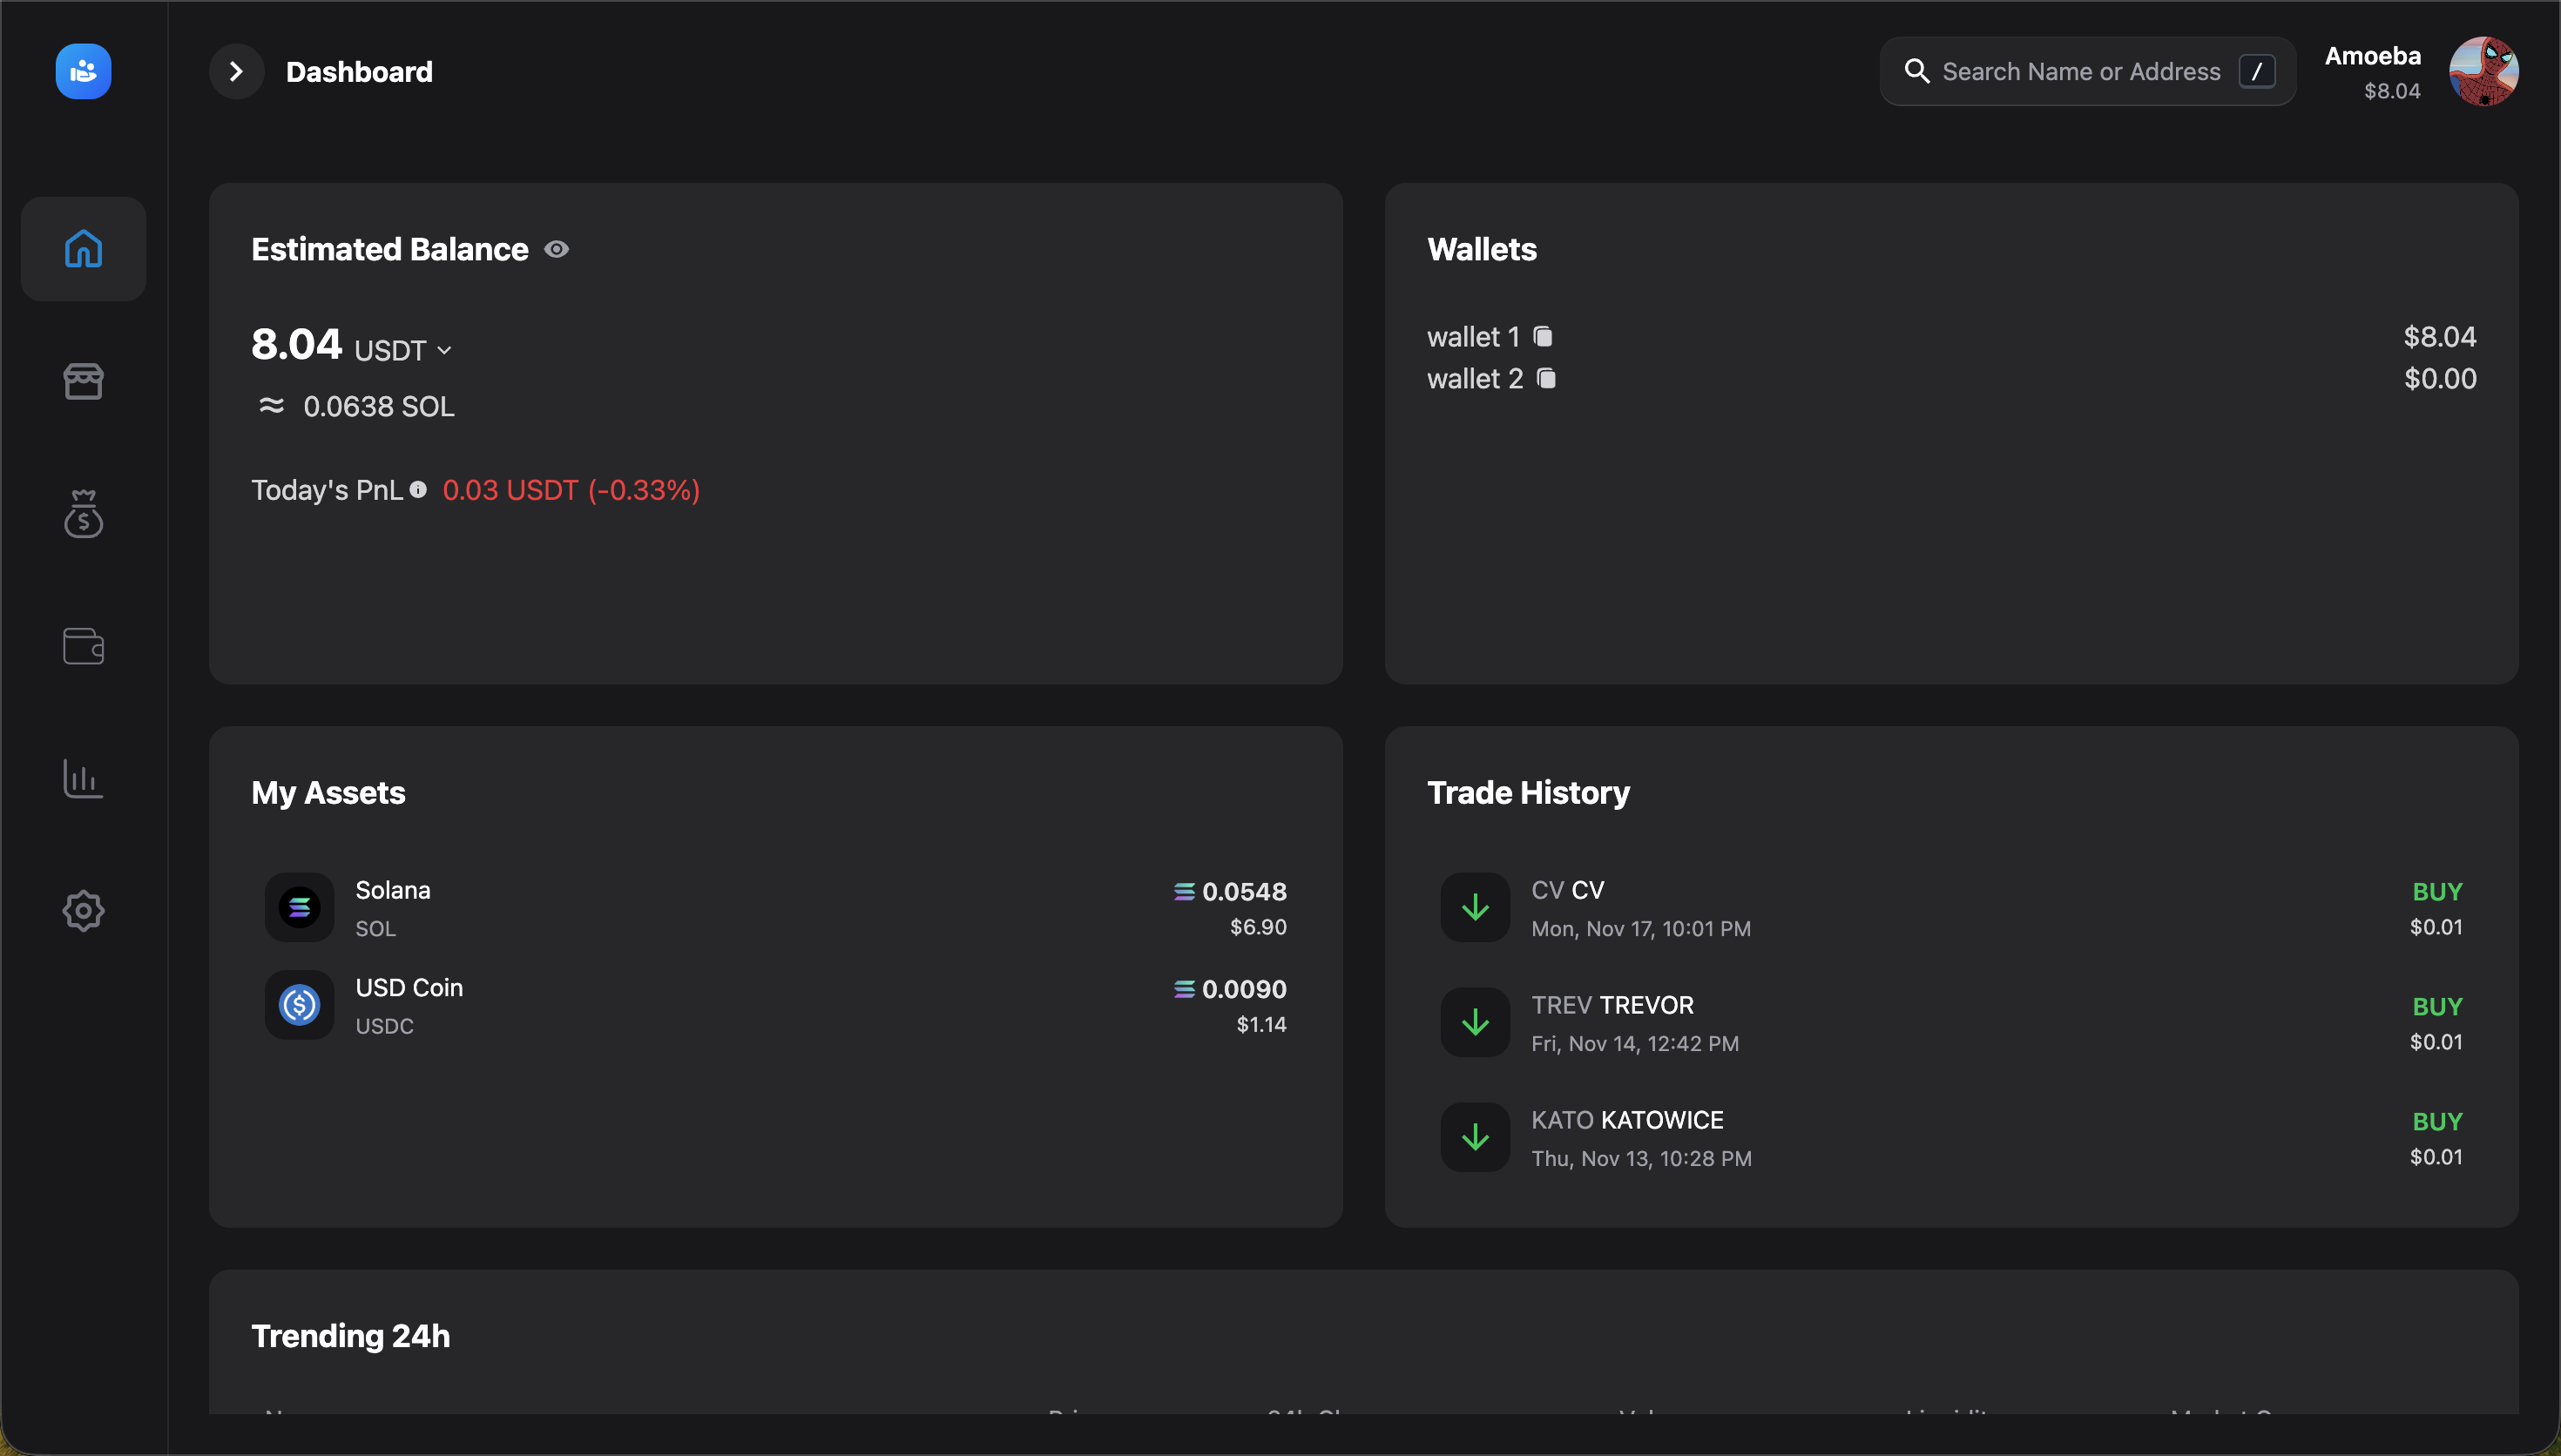
Task: Open the Analytics chart icon in the sidebar
Action: pyautogui.click(x=83, y=779)
